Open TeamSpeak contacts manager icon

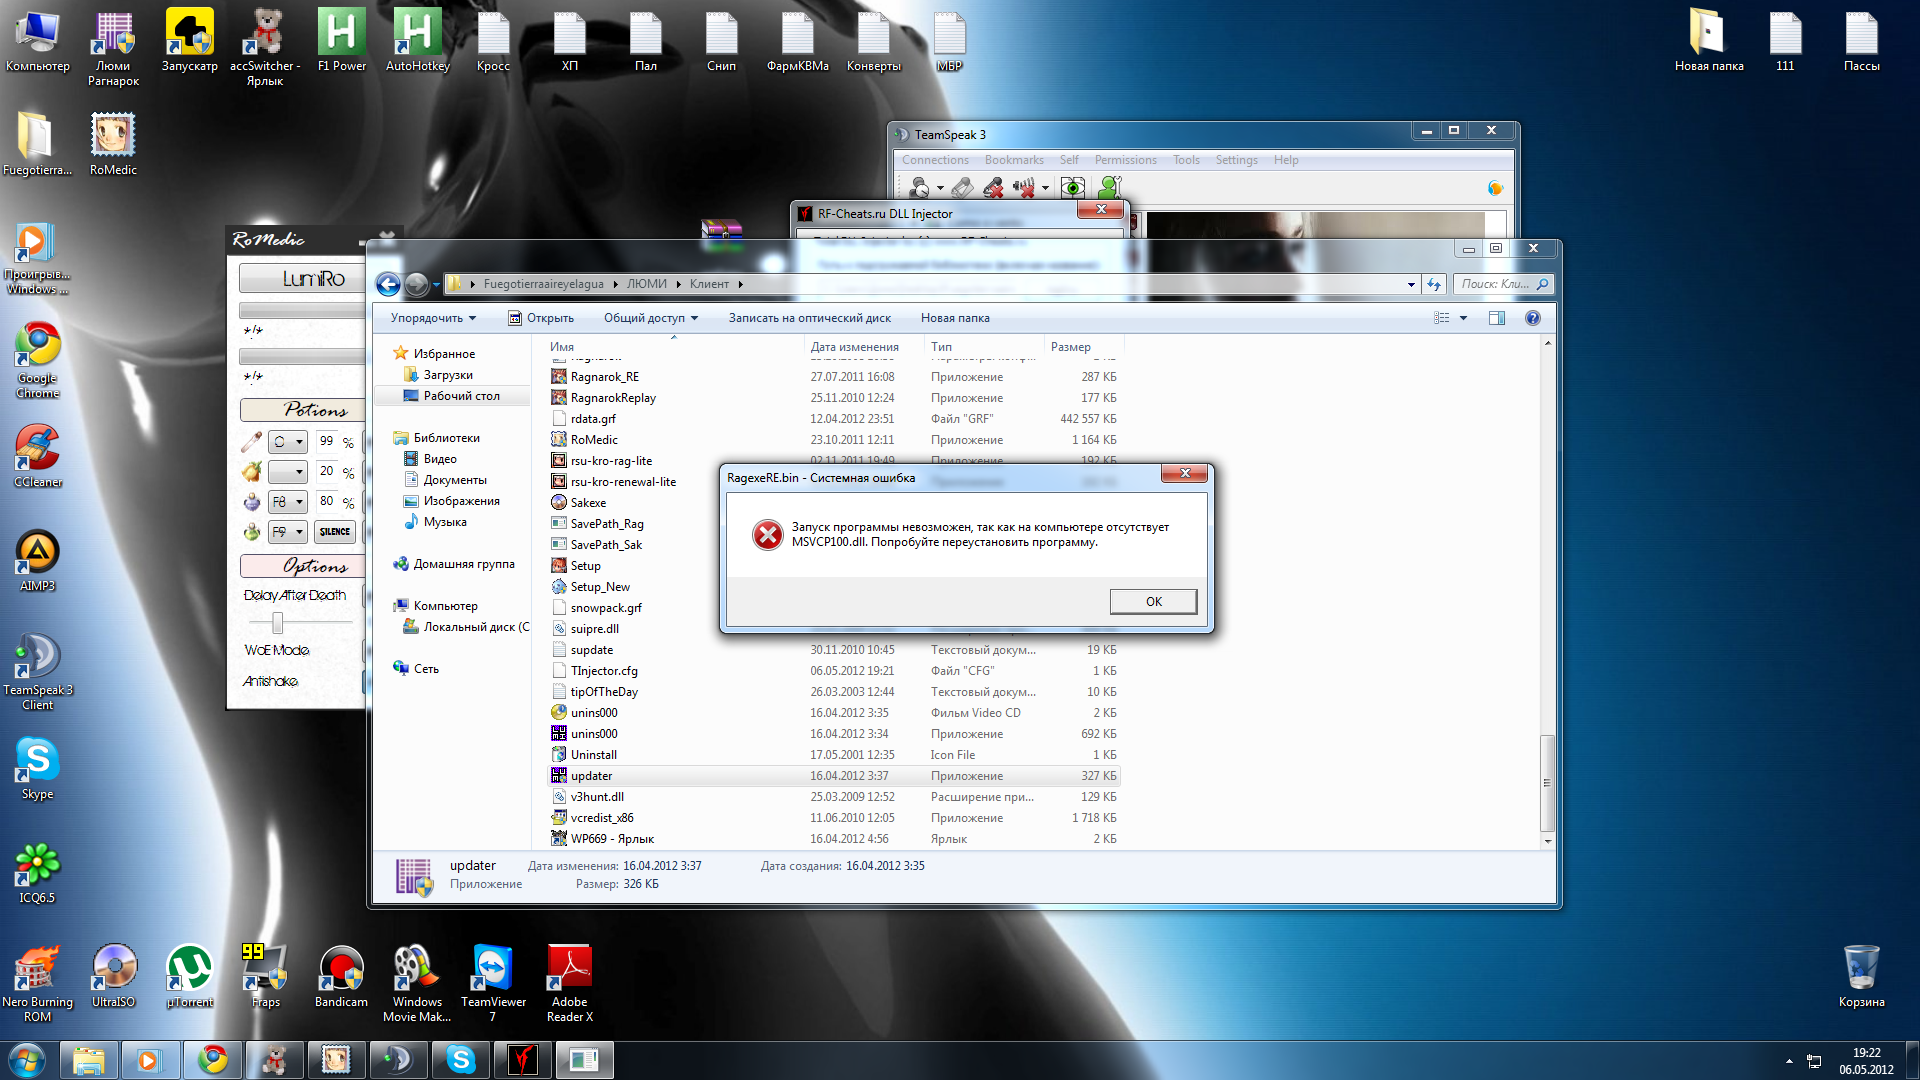point(1109,187)
